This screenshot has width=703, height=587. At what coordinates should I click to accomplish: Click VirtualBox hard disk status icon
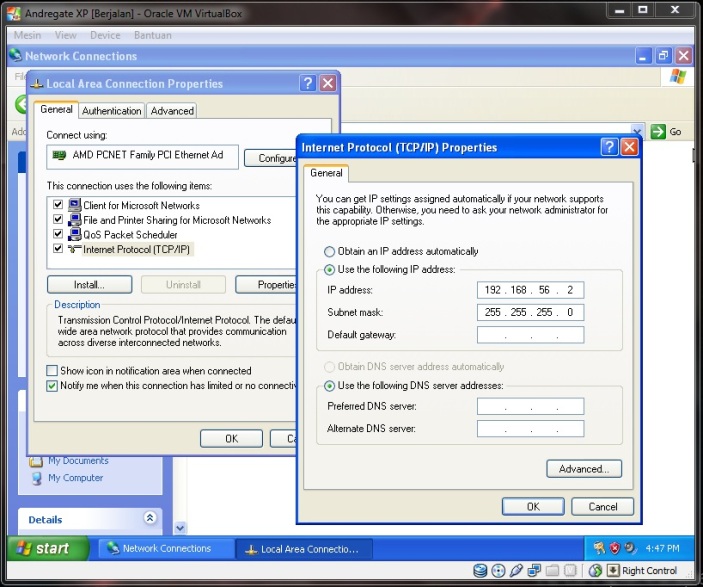480,570
